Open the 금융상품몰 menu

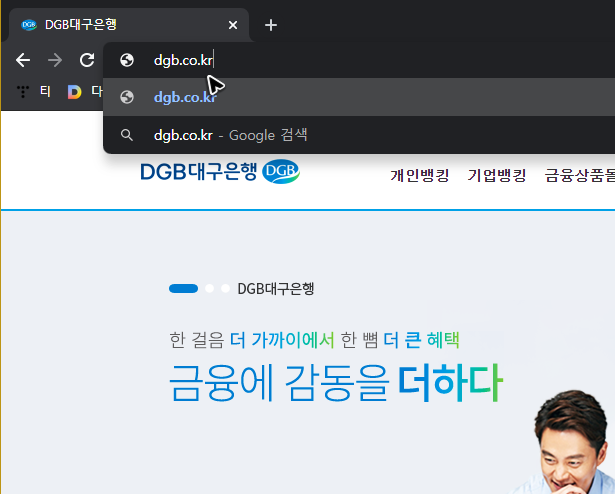580,175
